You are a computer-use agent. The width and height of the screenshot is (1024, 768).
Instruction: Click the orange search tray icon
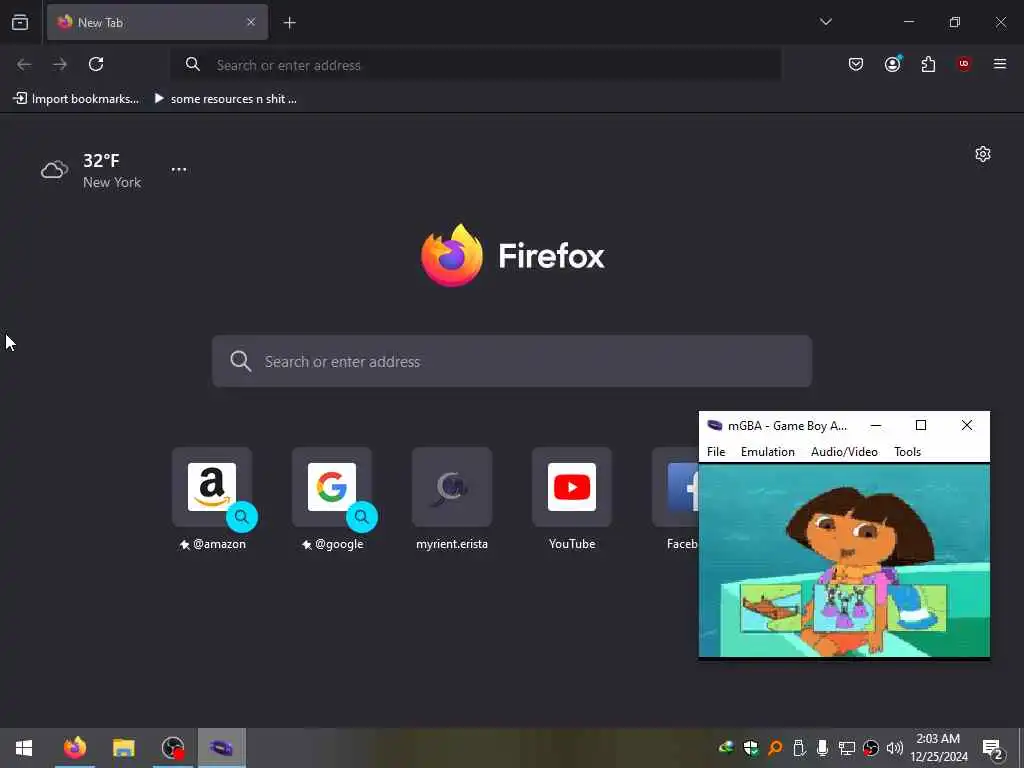tap(775, 748)
